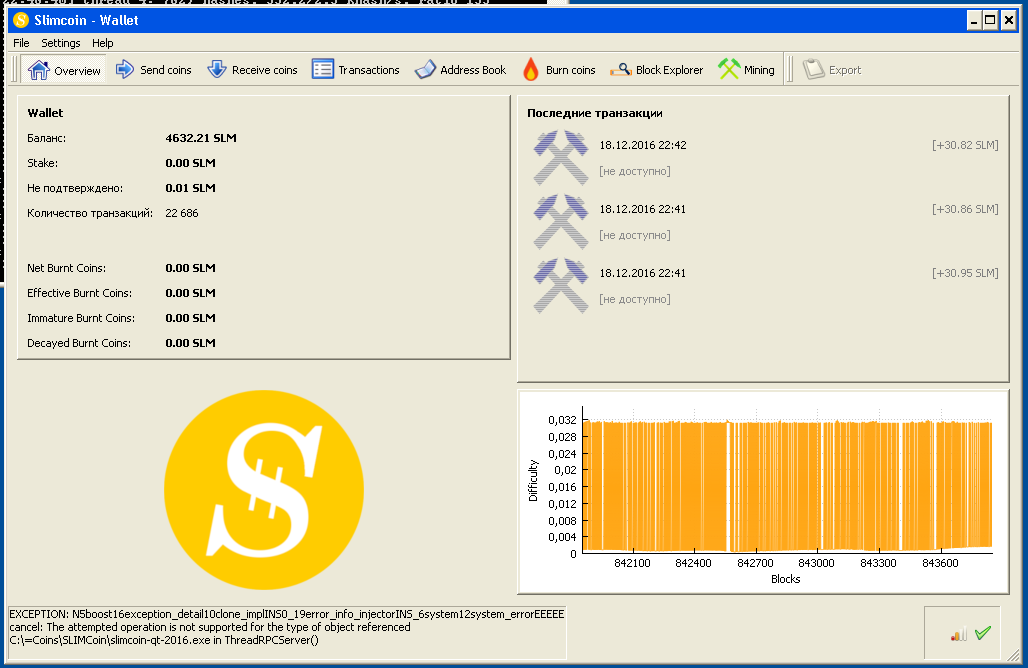Click the green sync checkmark status icon
Image resolution: width=1028 pixels, height=668 pixels.
click(x=983, y=633)
